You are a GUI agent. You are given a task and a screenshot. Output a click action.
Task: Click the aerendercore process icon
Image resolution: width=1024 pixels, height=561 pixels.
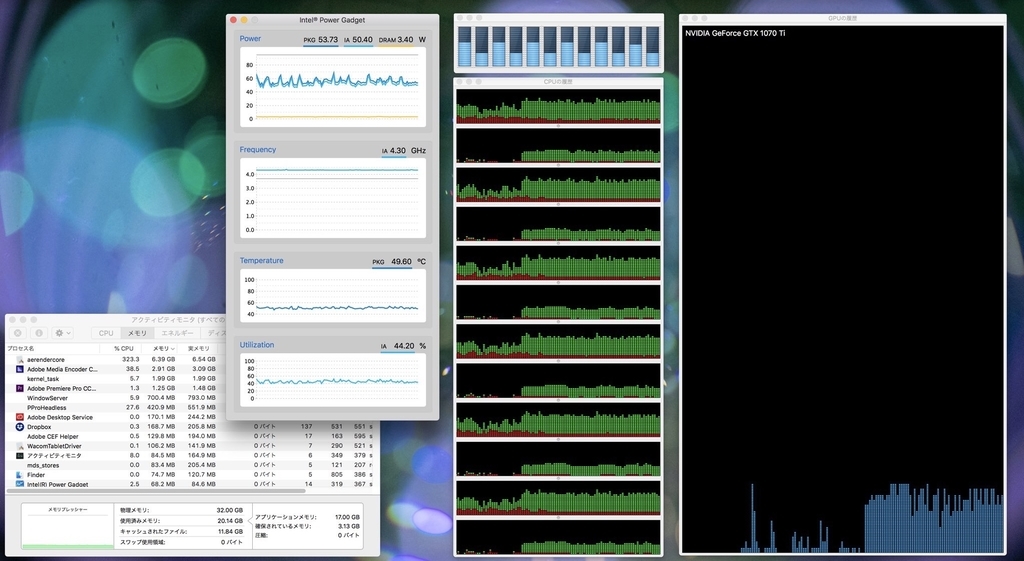click(20, 360)
